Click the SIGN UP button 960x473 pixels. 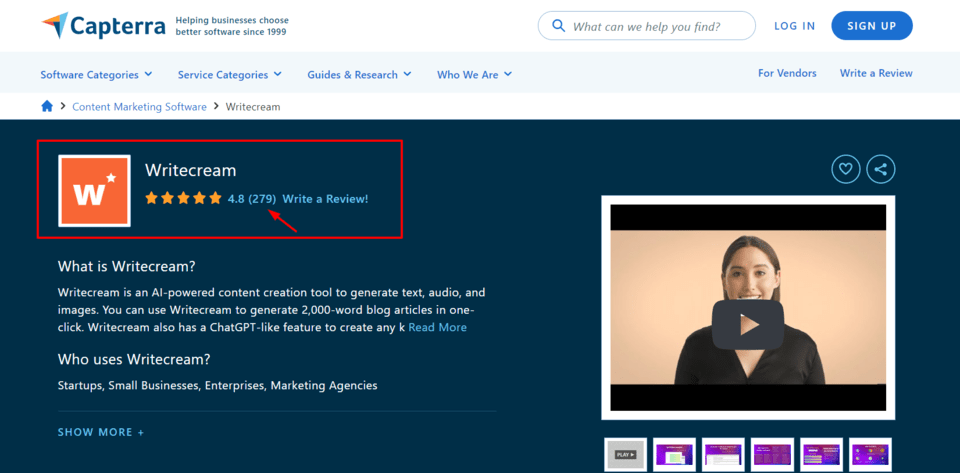point(871,26)
